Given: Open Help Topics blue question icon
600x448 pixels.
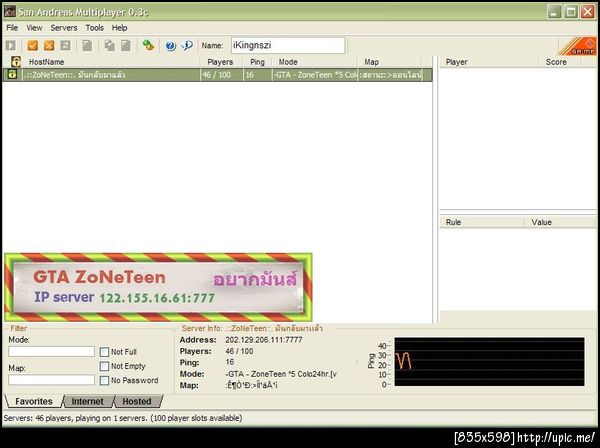Looking at the screenshot, I should [x=171, y=46].
